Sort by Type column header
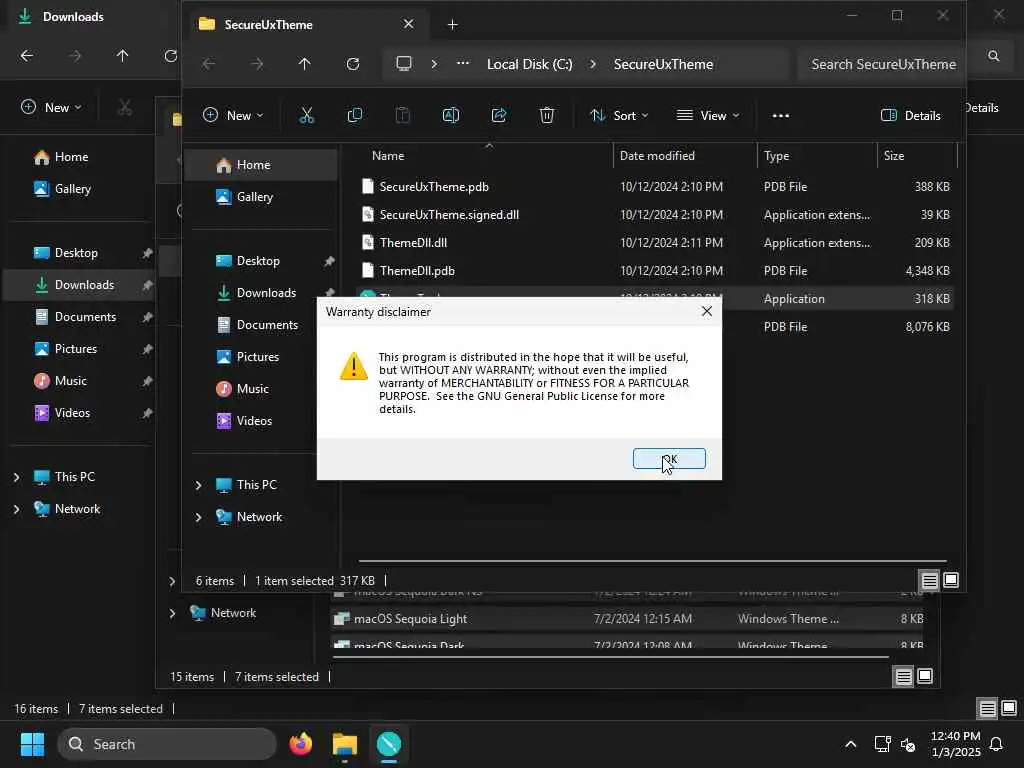This screenshot has width=1024, height=768. [x=776, y=156]
